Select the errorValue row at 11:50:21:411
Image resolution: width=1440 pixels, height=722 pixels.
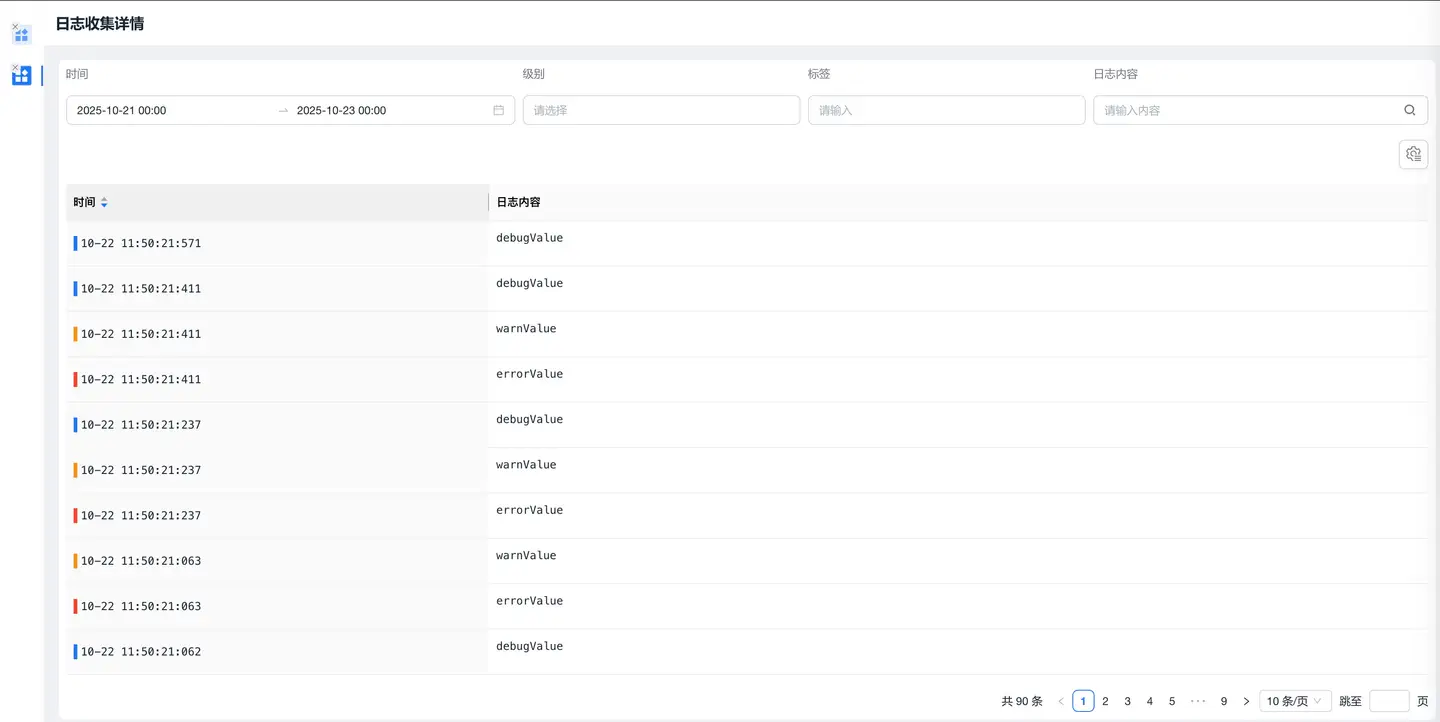pyautogui.click(x=530, y=379)
